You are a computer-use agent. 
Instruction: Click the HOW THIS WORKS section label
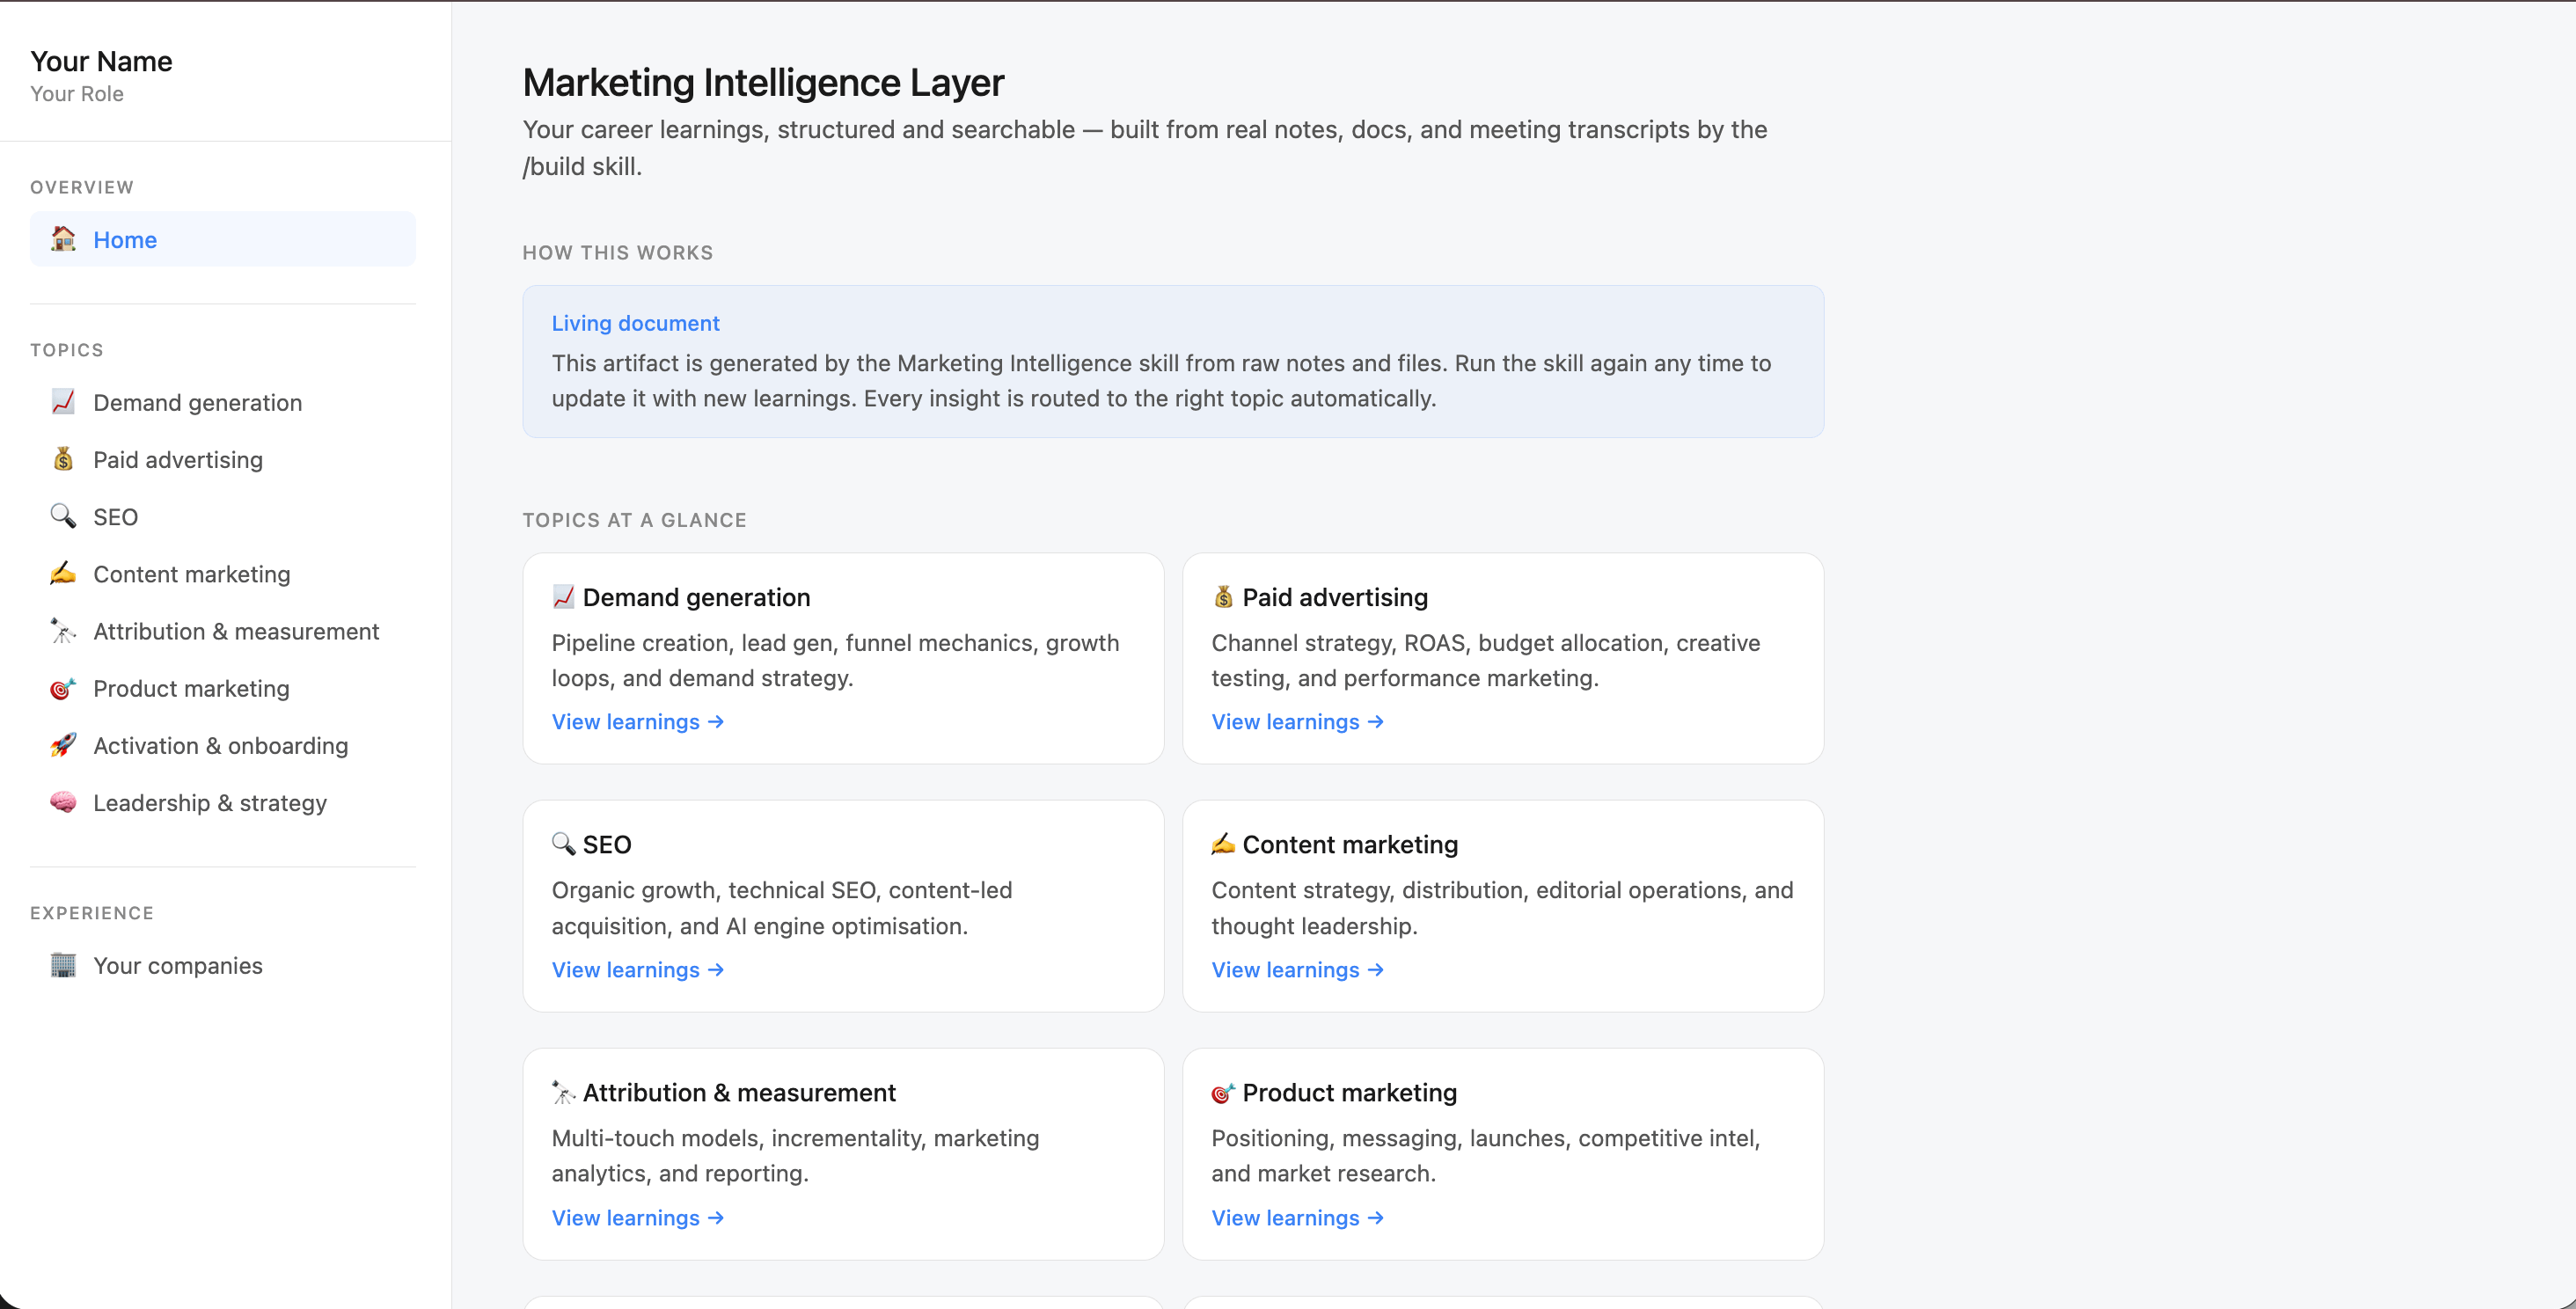[618, 252]
